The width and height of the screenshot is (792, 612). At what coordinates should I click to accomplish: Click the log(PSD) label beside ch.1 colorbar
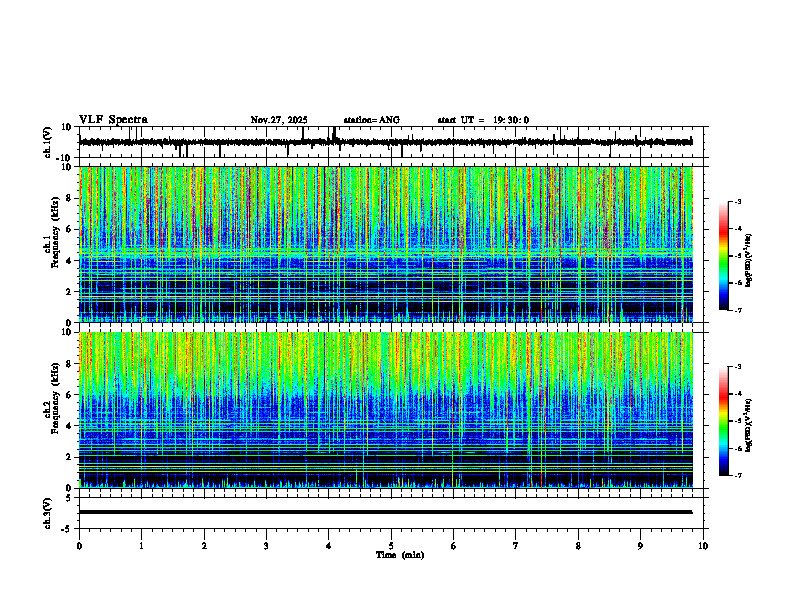(749, 261)
